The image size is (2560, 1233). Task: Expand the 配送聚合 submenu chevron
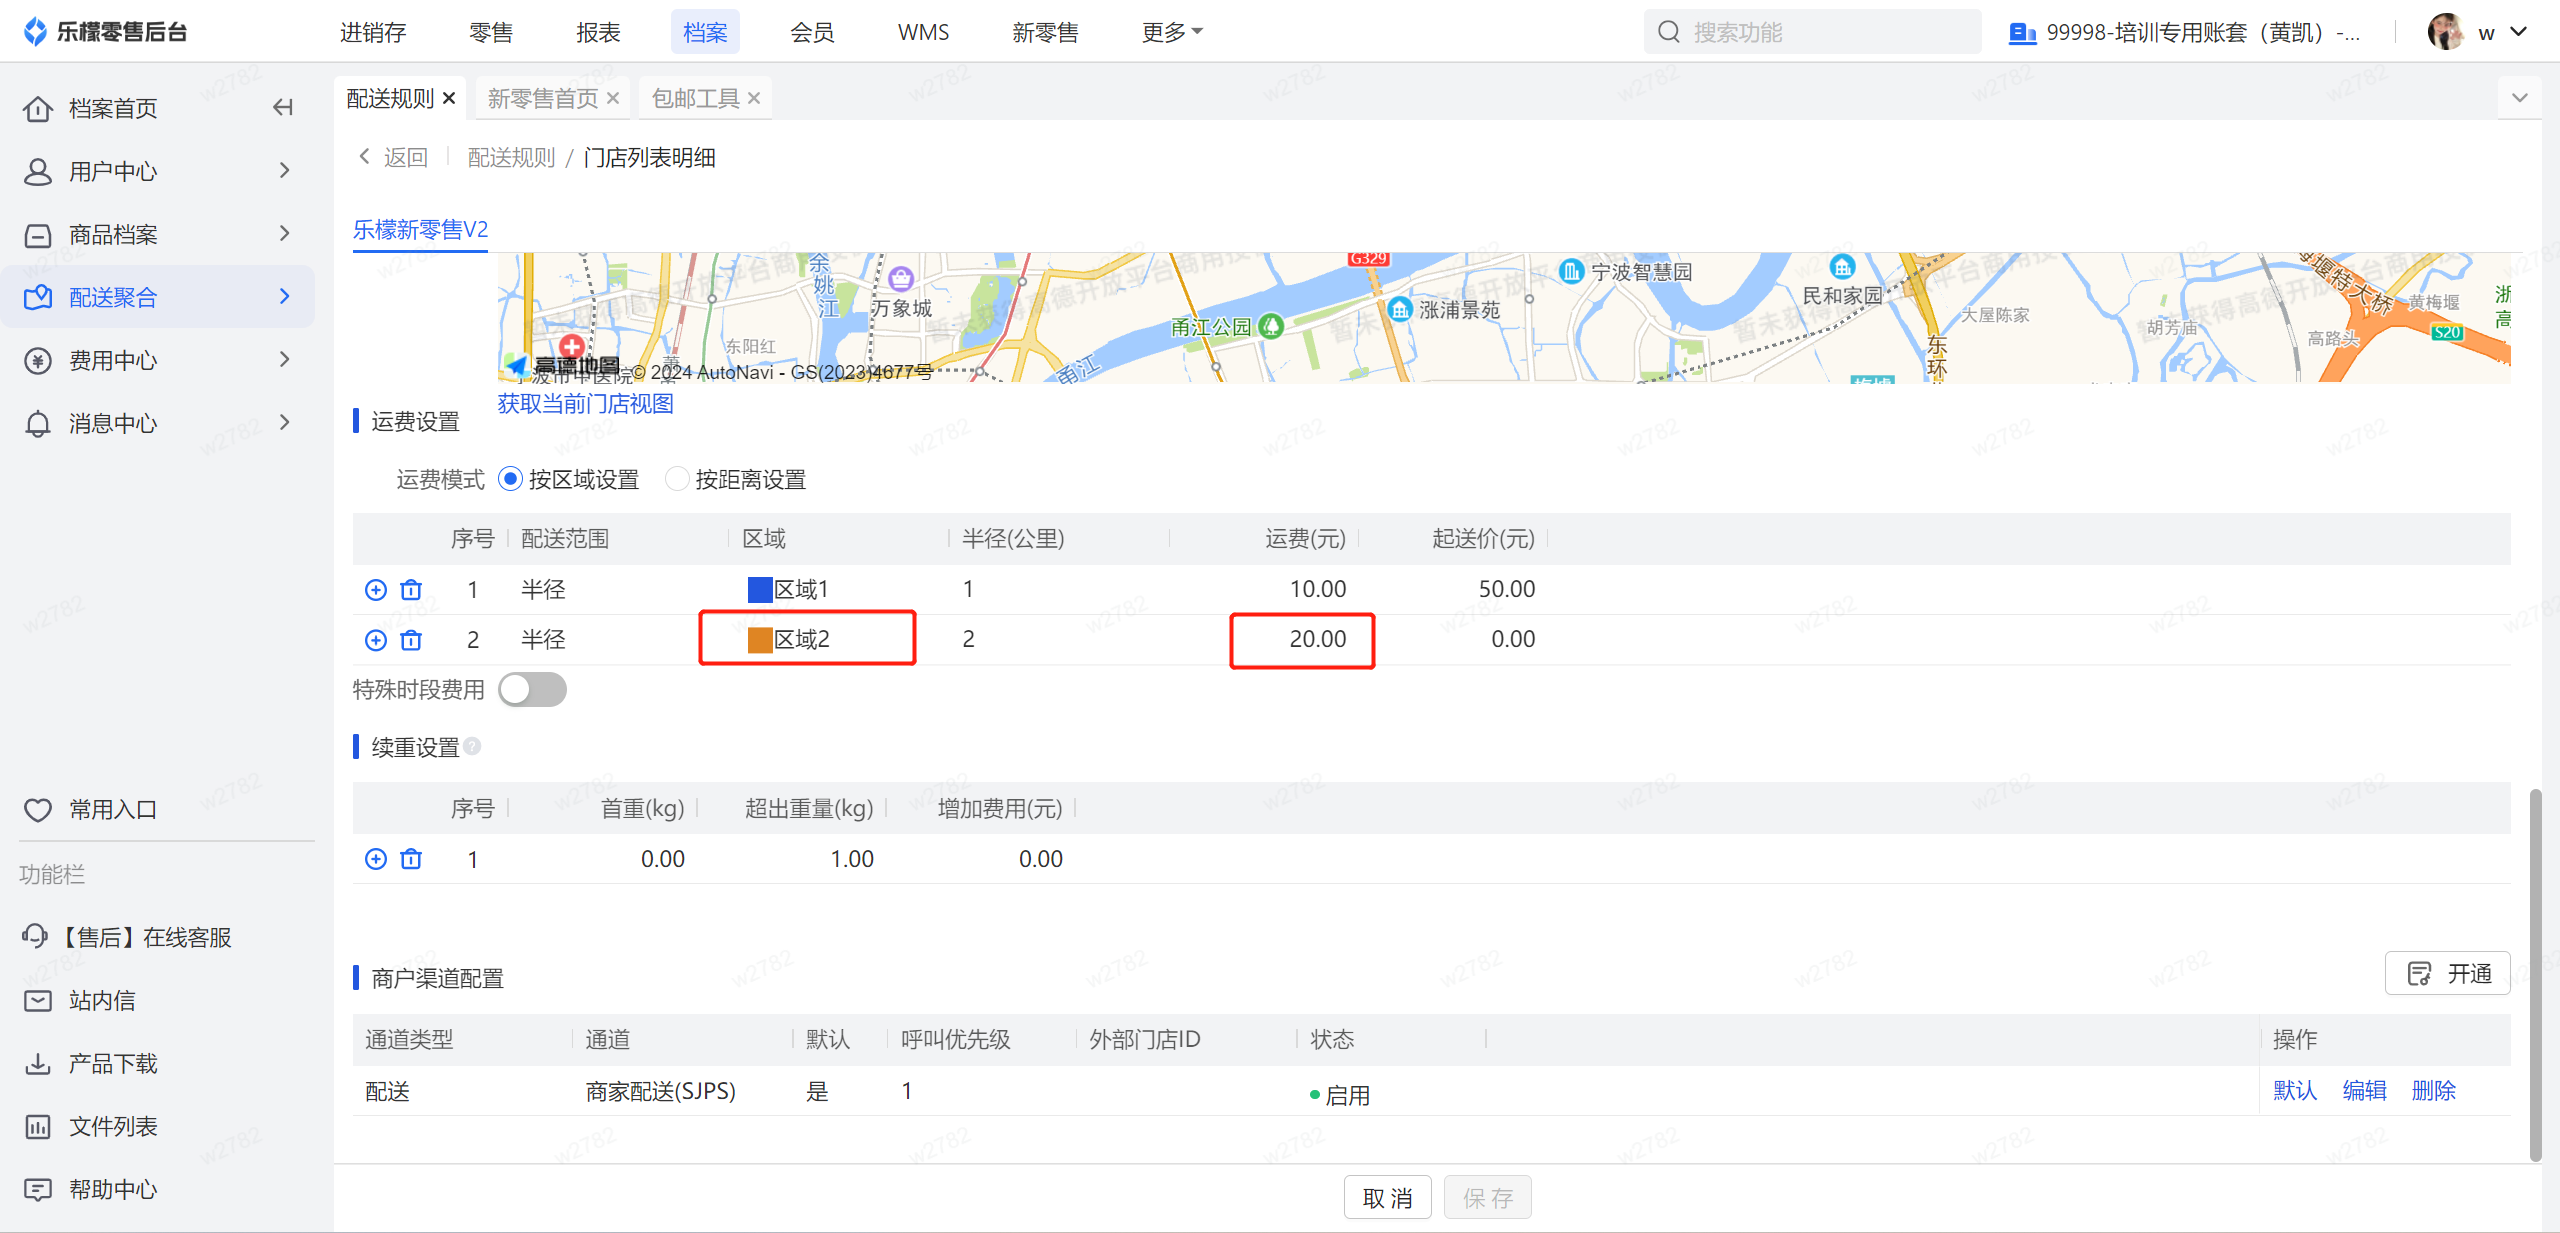click(285, 297)
